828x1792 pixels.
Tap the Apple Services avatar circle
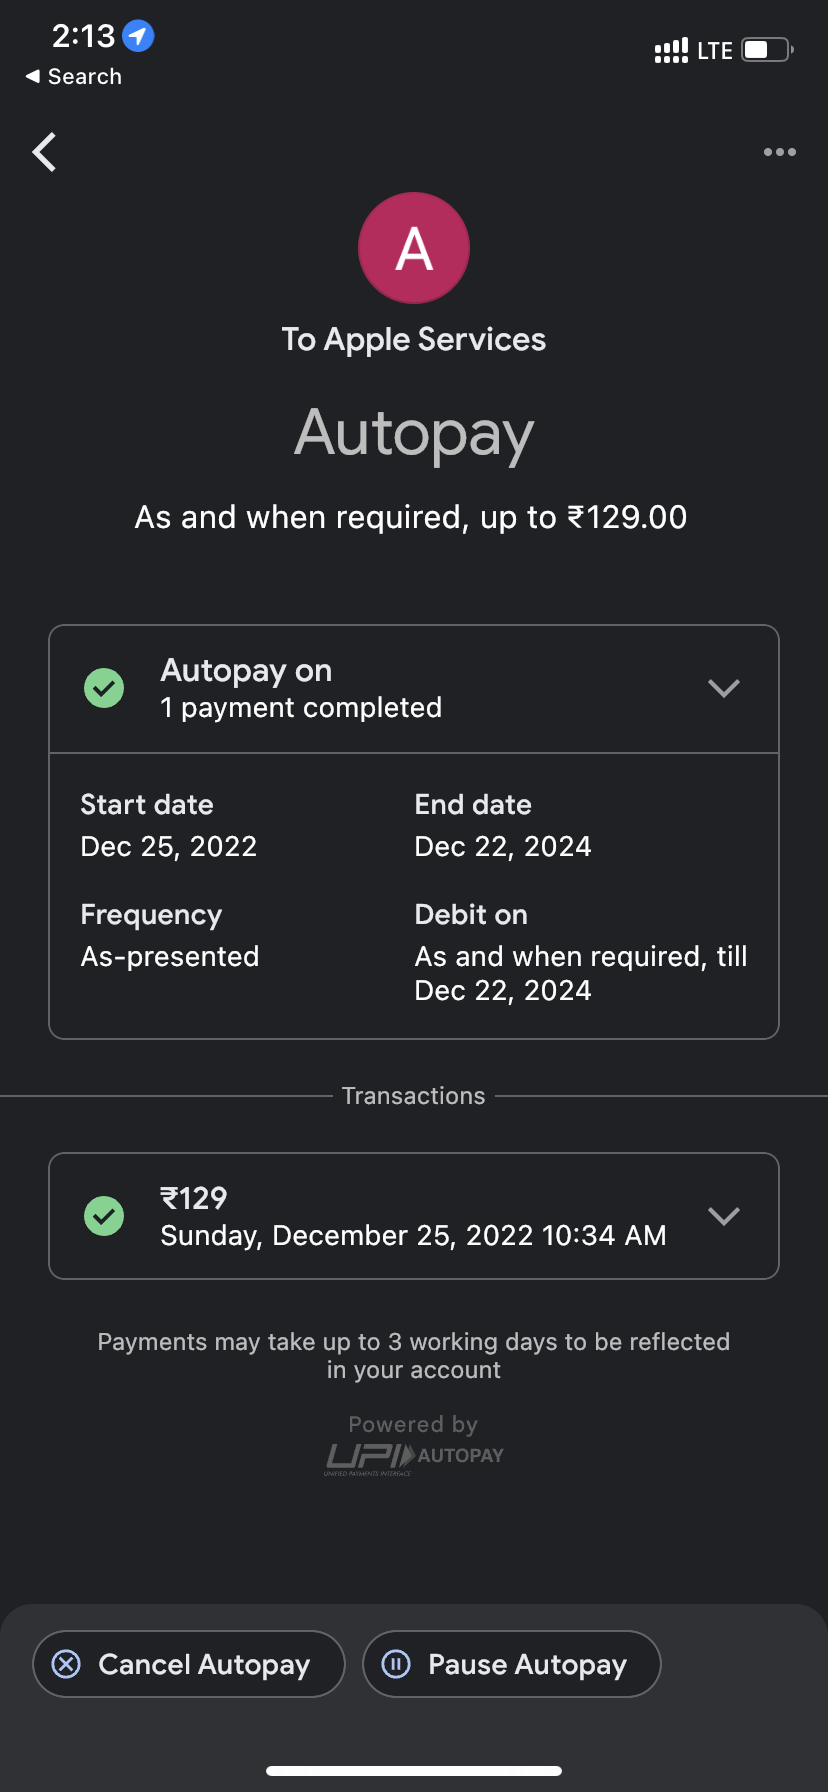click(414, 248)
